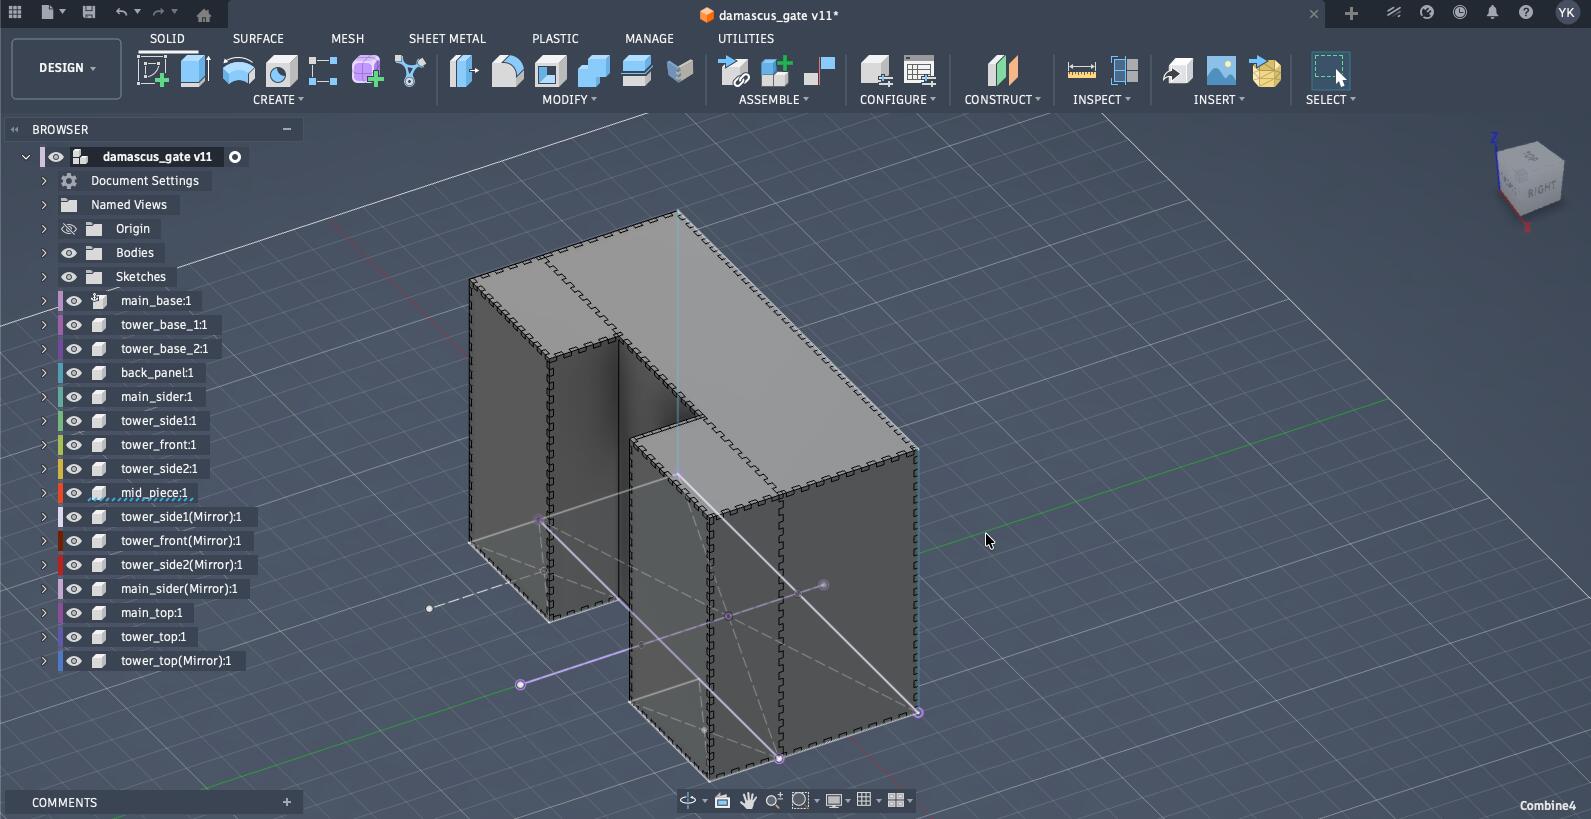1591x819 pixels.
Task: Select the Create Sketch tool
Action: pyautogui.click(x=153, y=71)
